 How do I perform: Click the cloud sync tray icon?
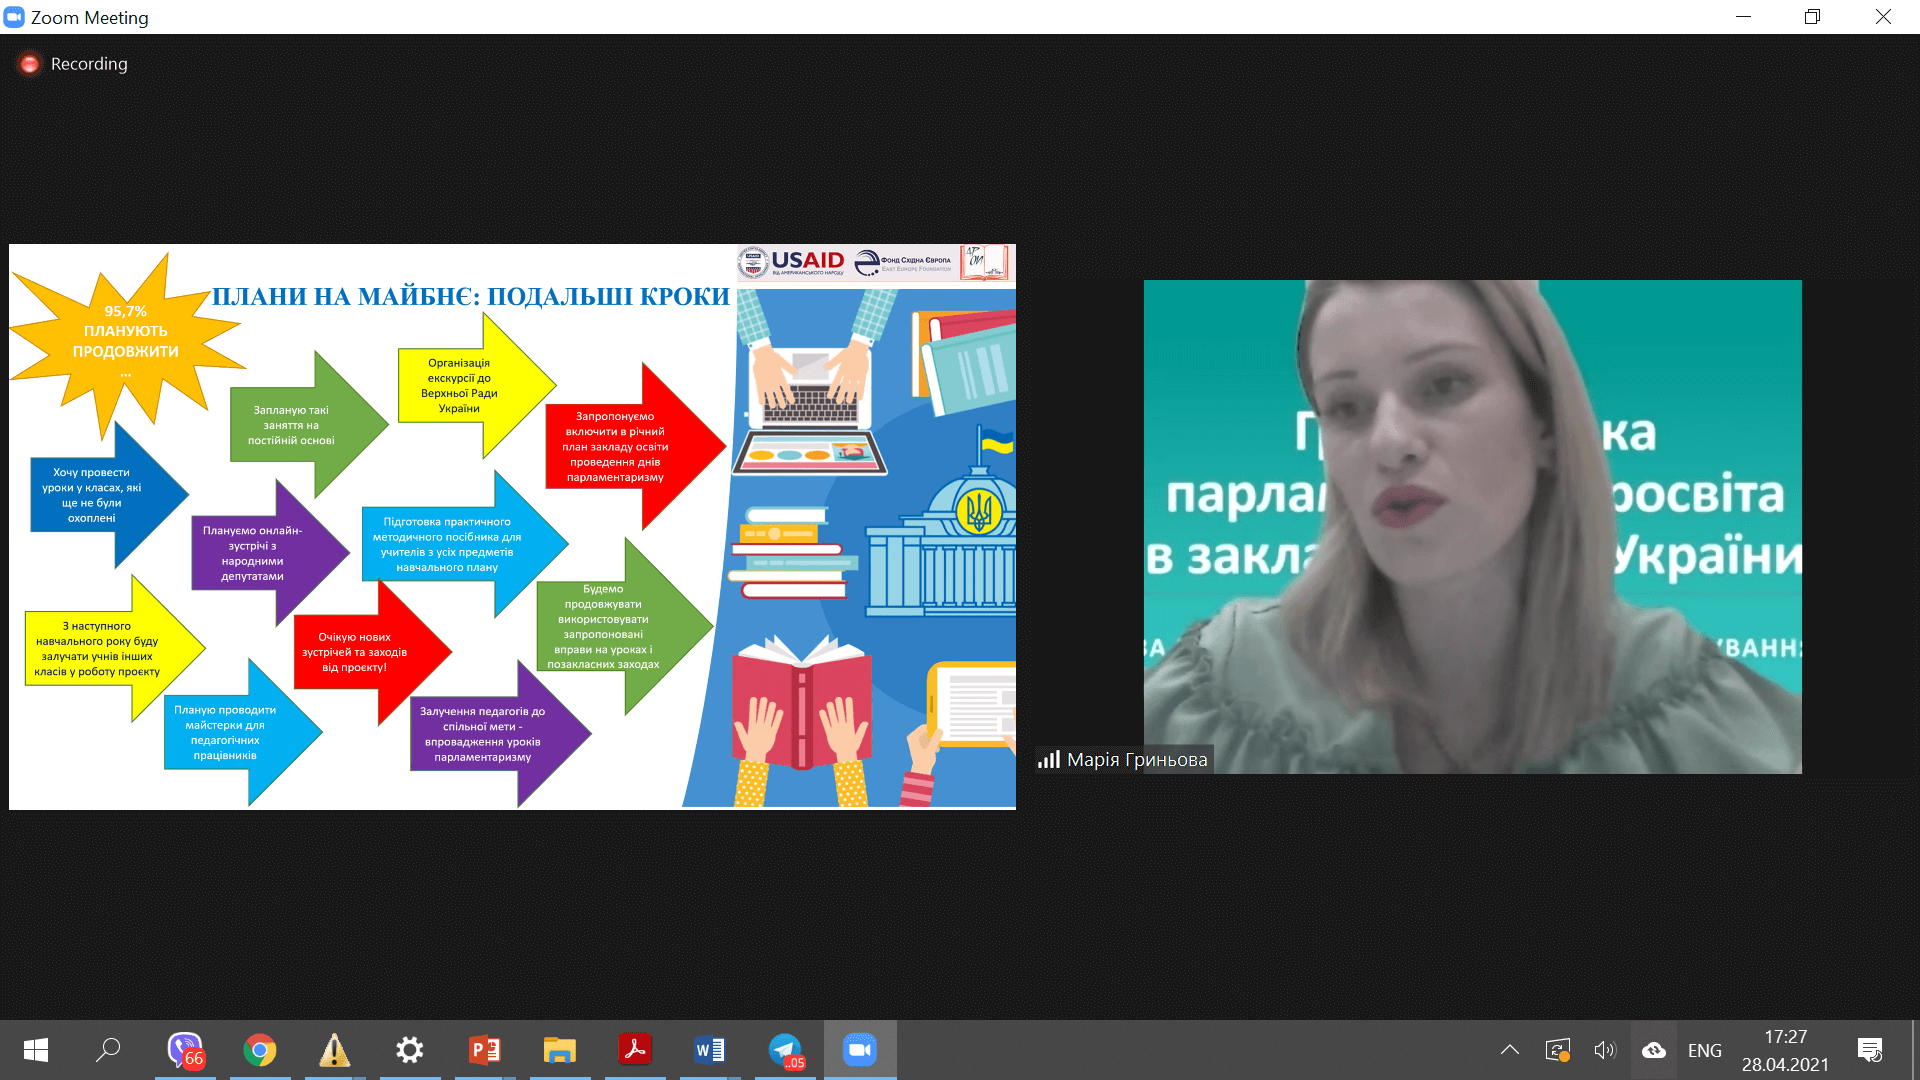[1654, 1050]
